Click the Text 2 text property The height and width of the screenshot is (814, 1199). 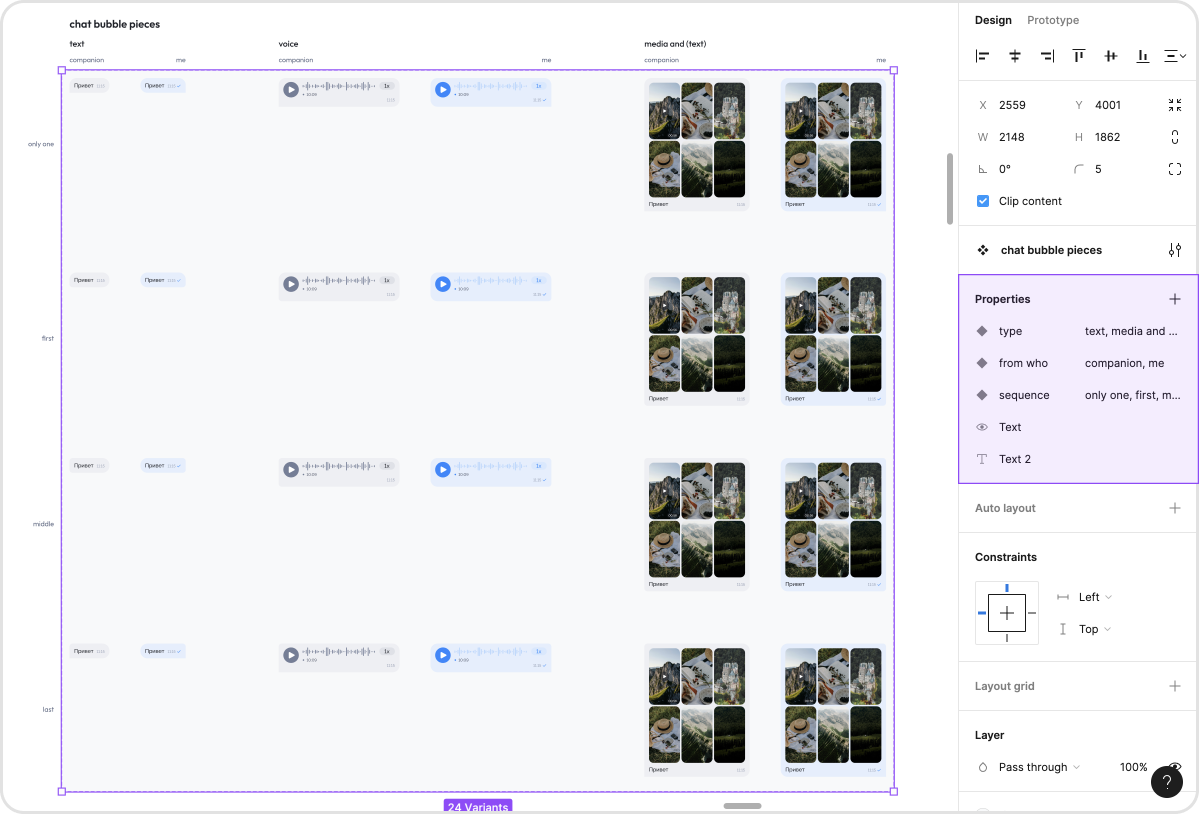[x=1078, y=459]
